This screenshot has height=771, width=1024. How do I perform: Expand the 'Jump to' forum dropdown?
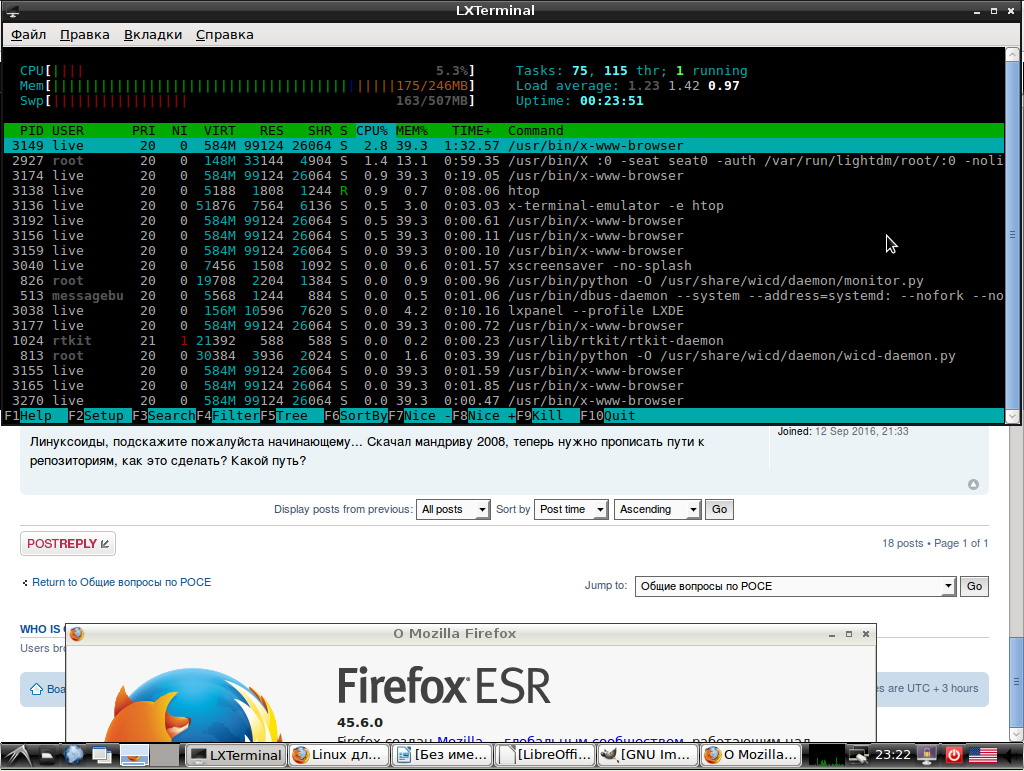(x=796, y=586)
